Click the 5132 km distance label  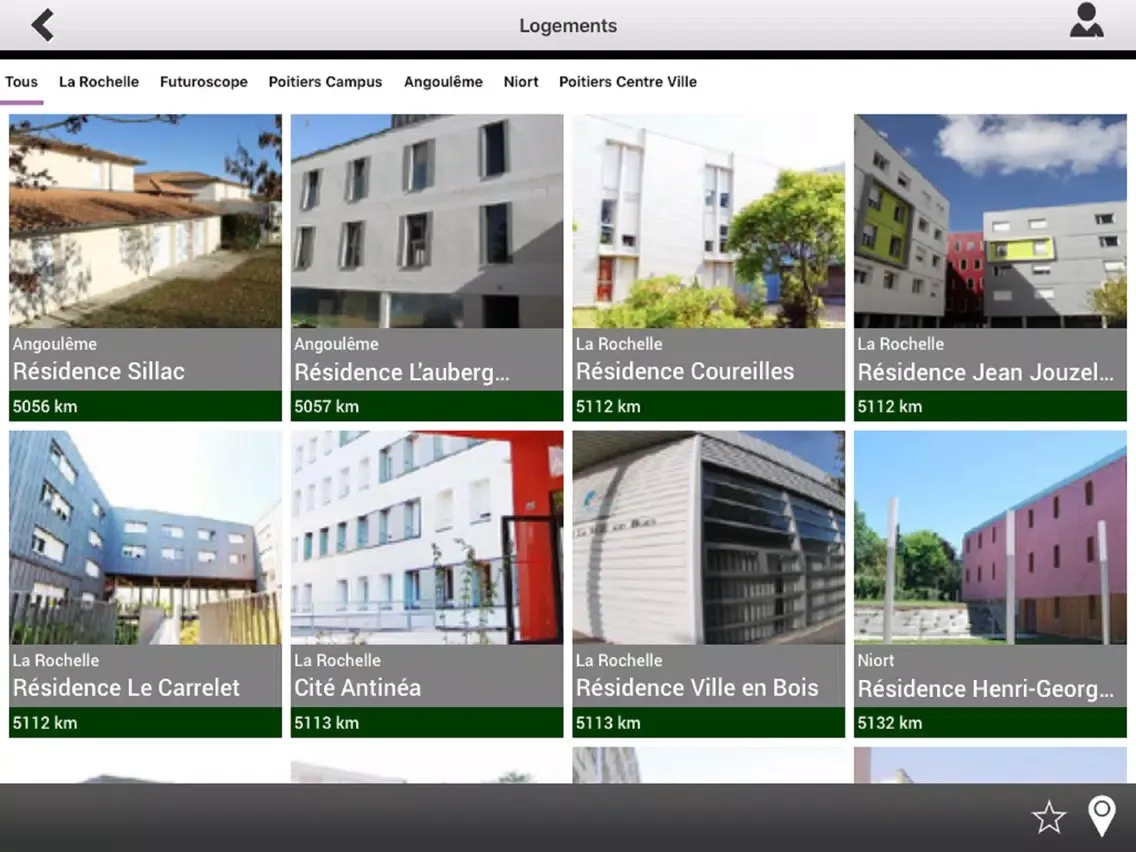[890, 723]
